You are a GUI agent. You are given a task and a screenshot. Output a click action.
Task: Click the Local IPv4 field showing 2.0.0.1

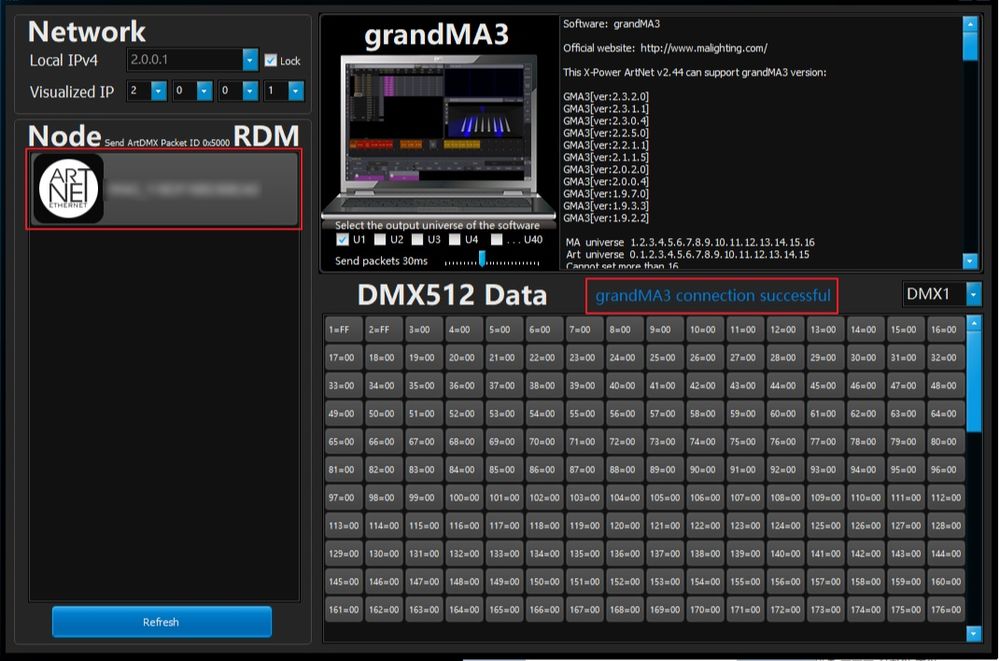[185, 60]
